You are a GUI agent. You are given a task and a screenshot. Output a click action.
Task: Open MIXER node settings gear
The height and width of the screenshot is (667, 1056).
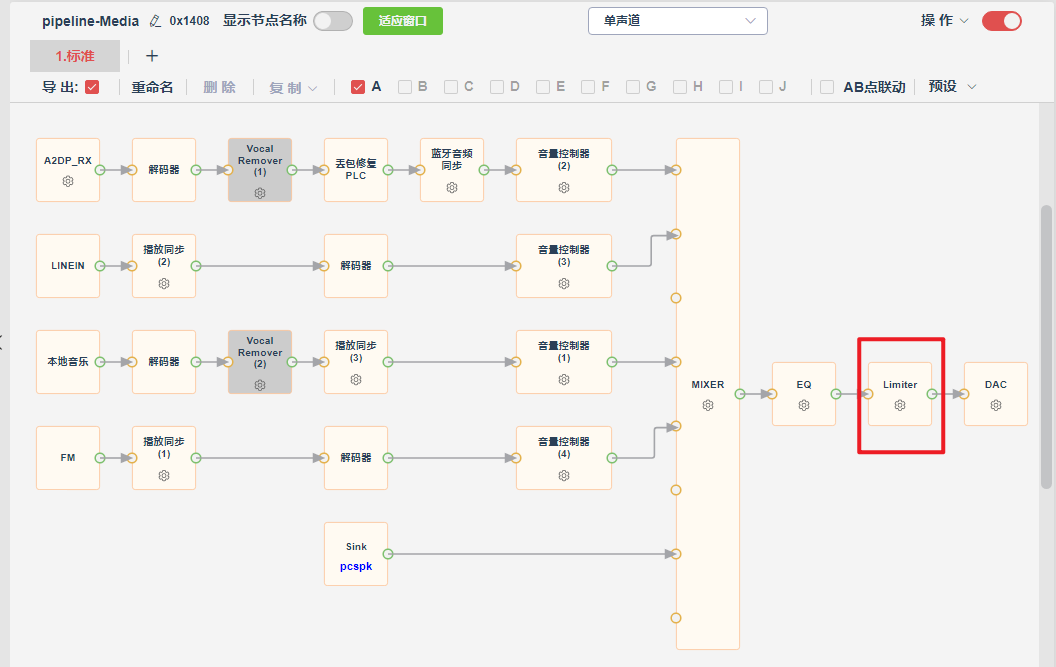point(708,405)
